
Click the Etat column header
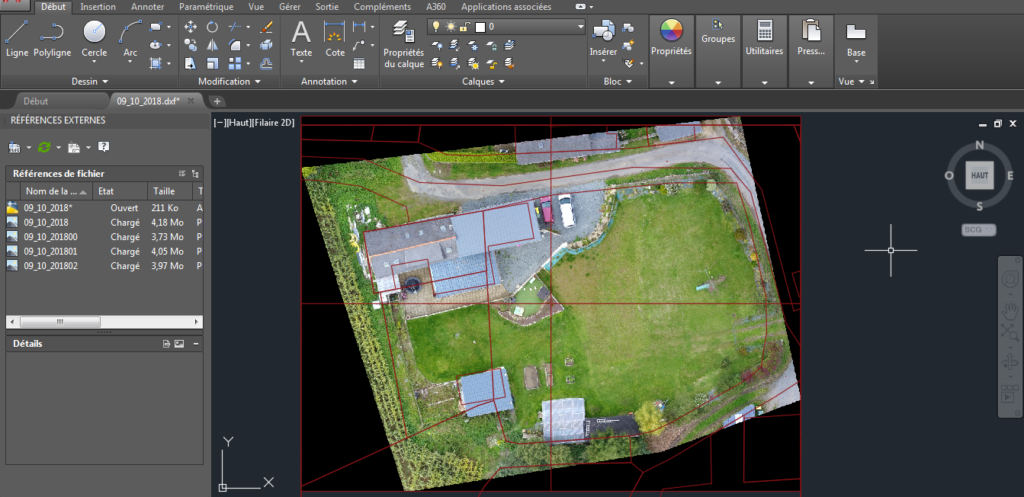pos(120,191)
